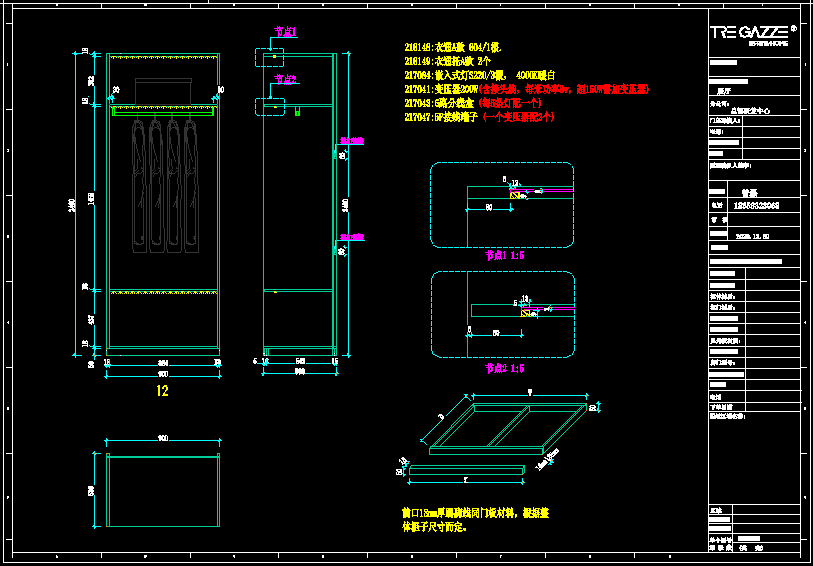Click the date 2023.11.30 in title block
This screenshot has height=566, width=813.
[x=752, y=236]
